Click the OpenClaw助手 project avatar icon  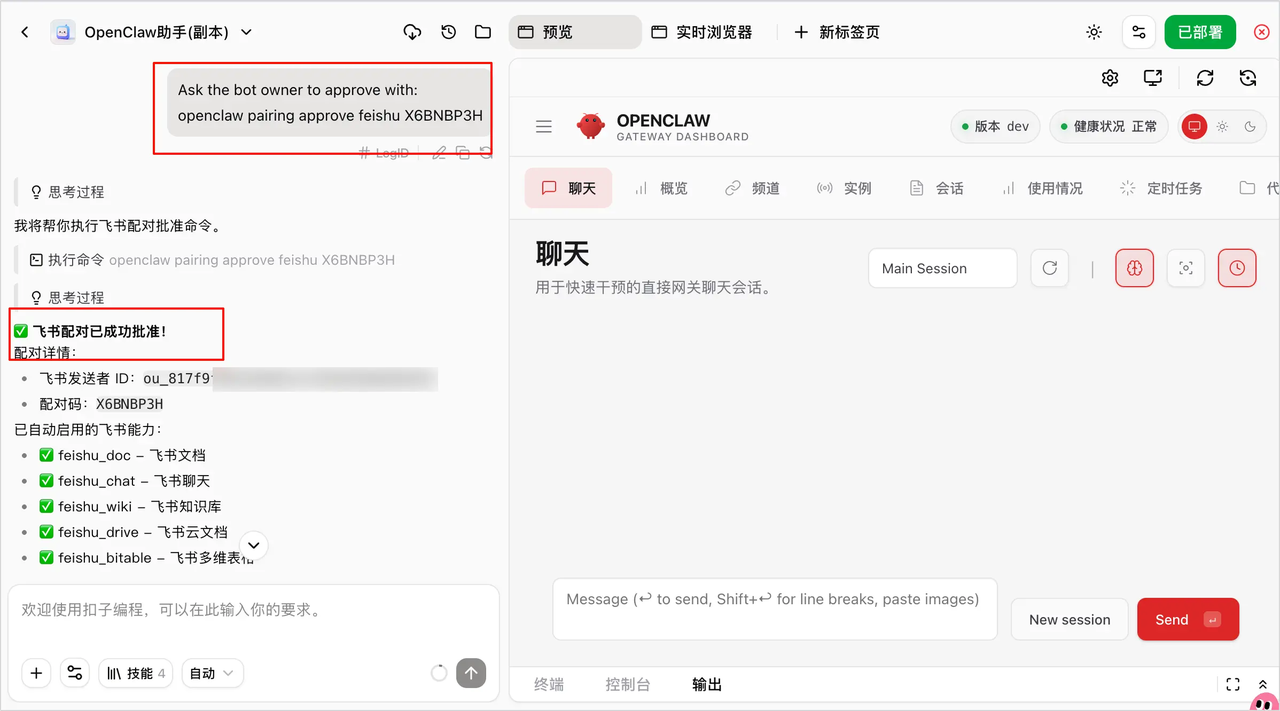pyautogui.click(x=63, y=32)
